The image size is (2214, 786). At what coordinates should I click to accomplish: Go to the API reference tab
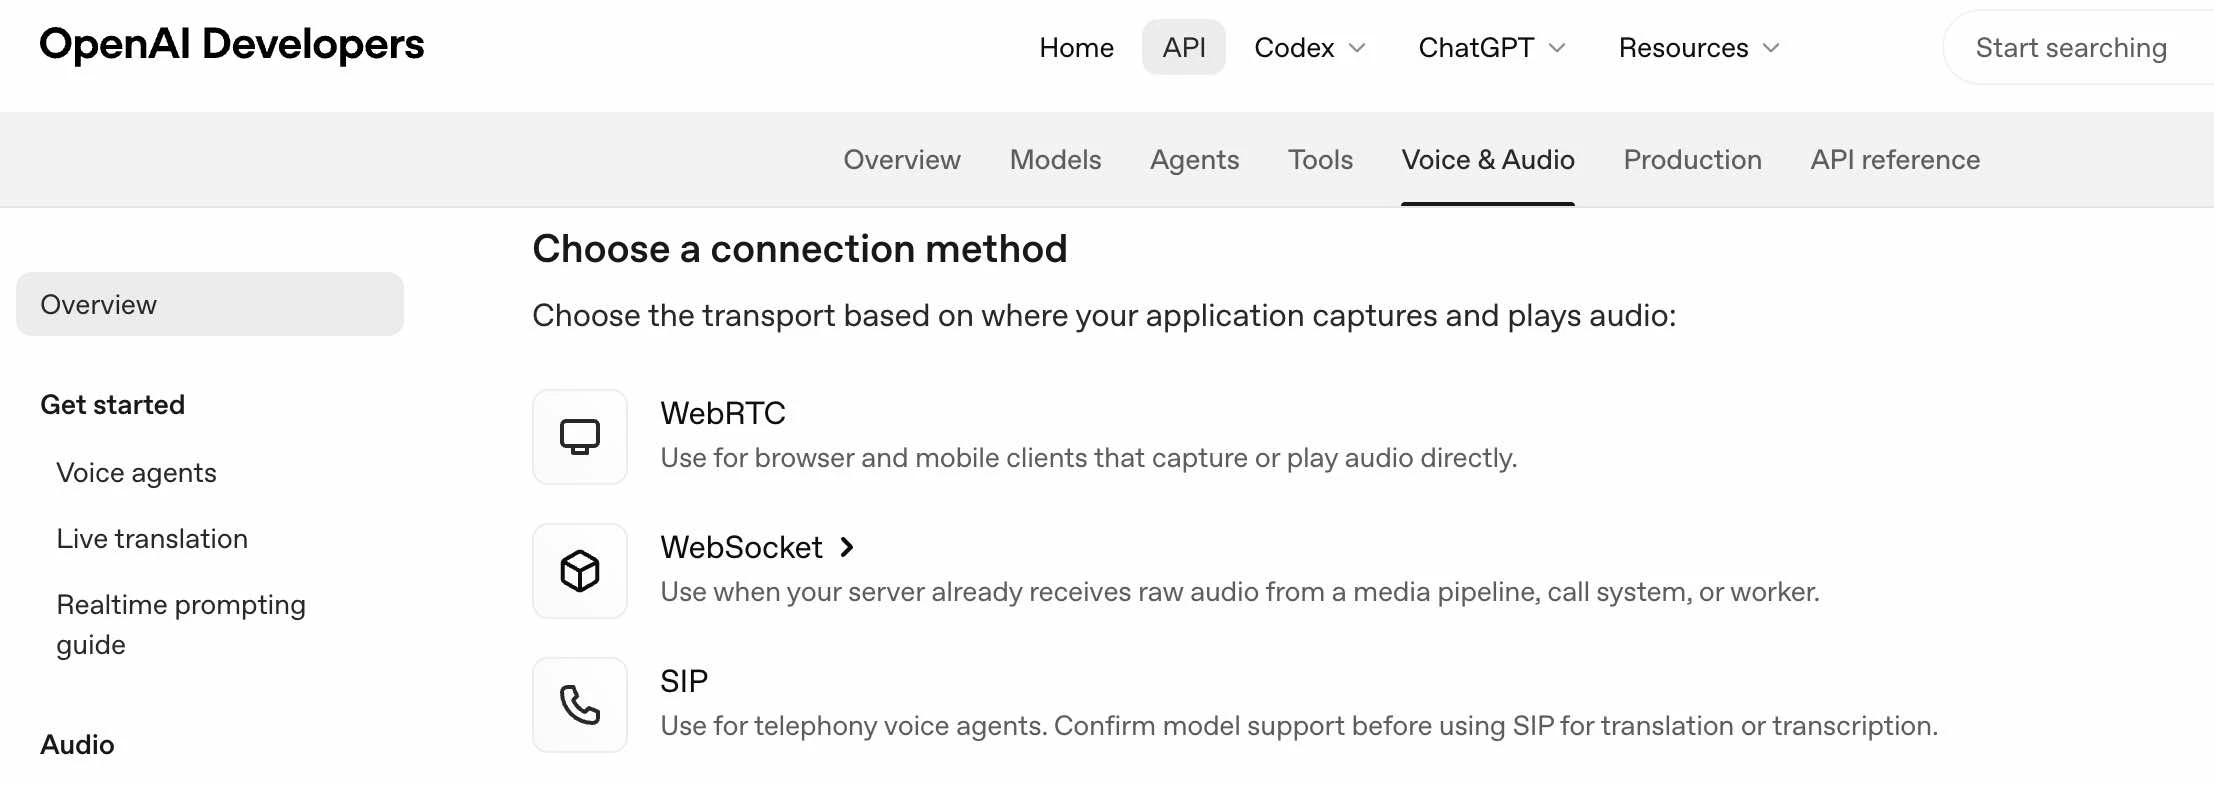pyautogui.click(x=1895, y=160)
